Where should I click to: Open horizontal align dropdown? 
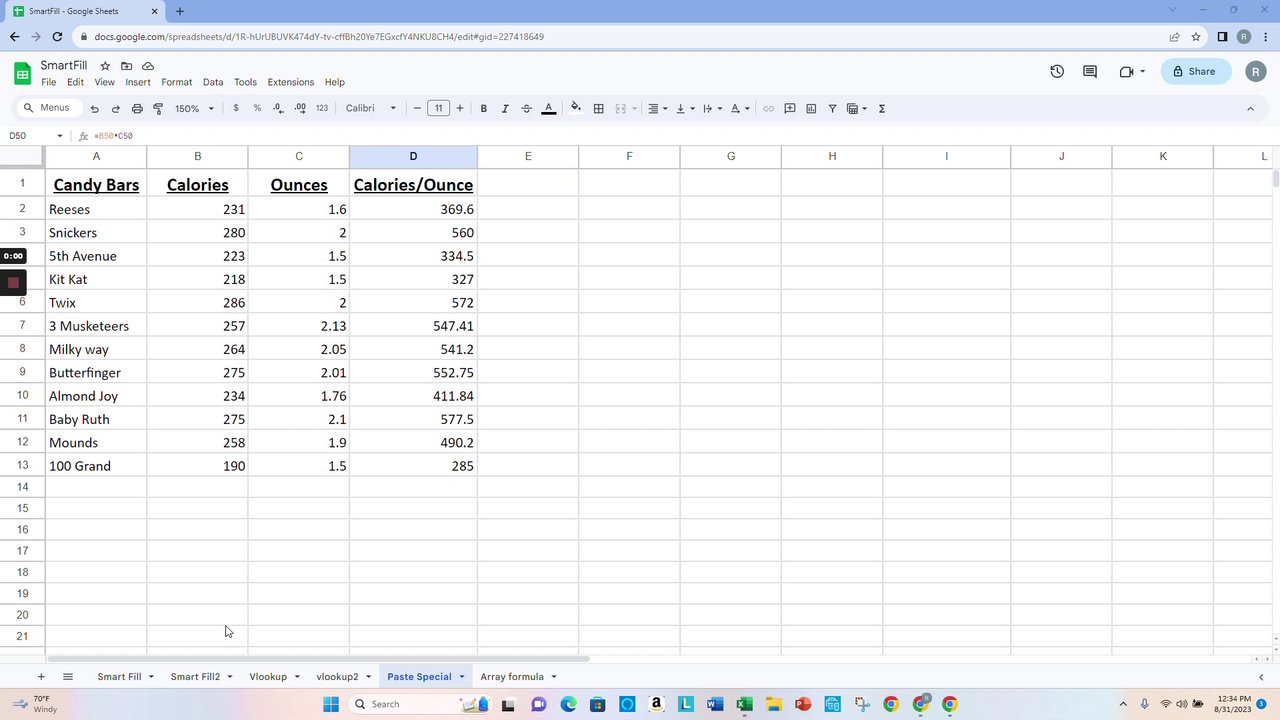[657, 108]
